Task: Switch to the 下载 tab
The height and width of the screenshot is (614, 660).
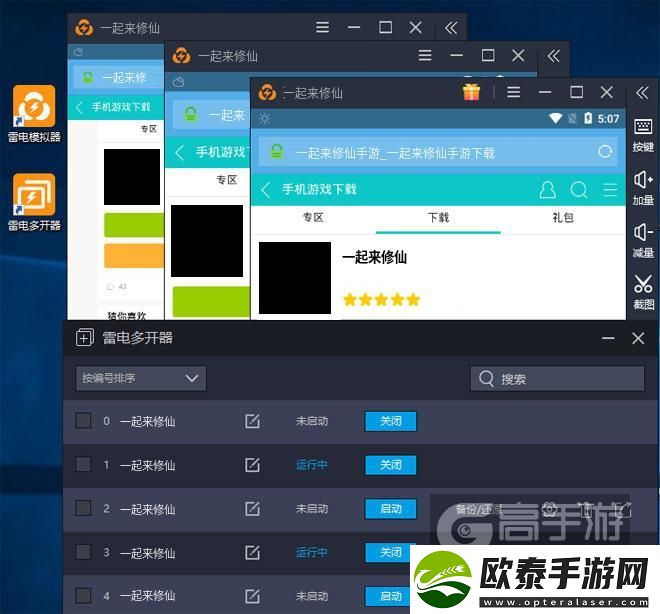Action: 438,218
